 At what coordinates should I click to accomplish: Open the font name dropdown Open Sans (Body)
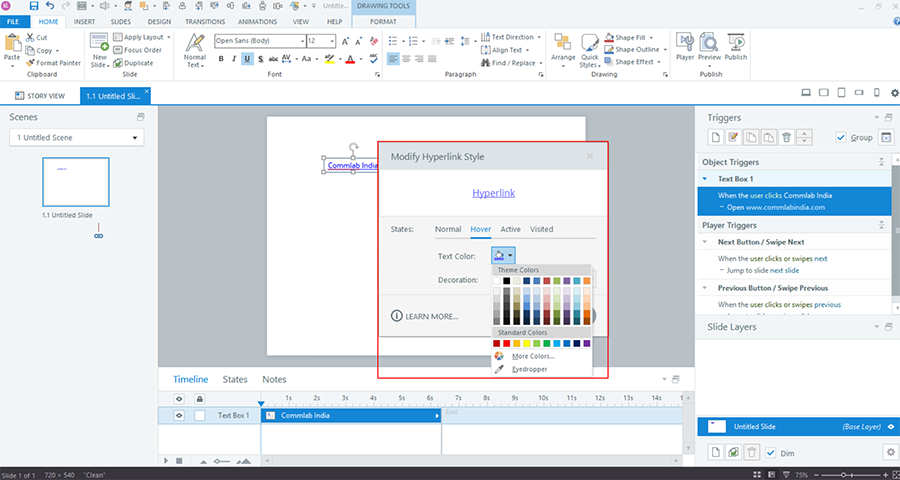302,41
